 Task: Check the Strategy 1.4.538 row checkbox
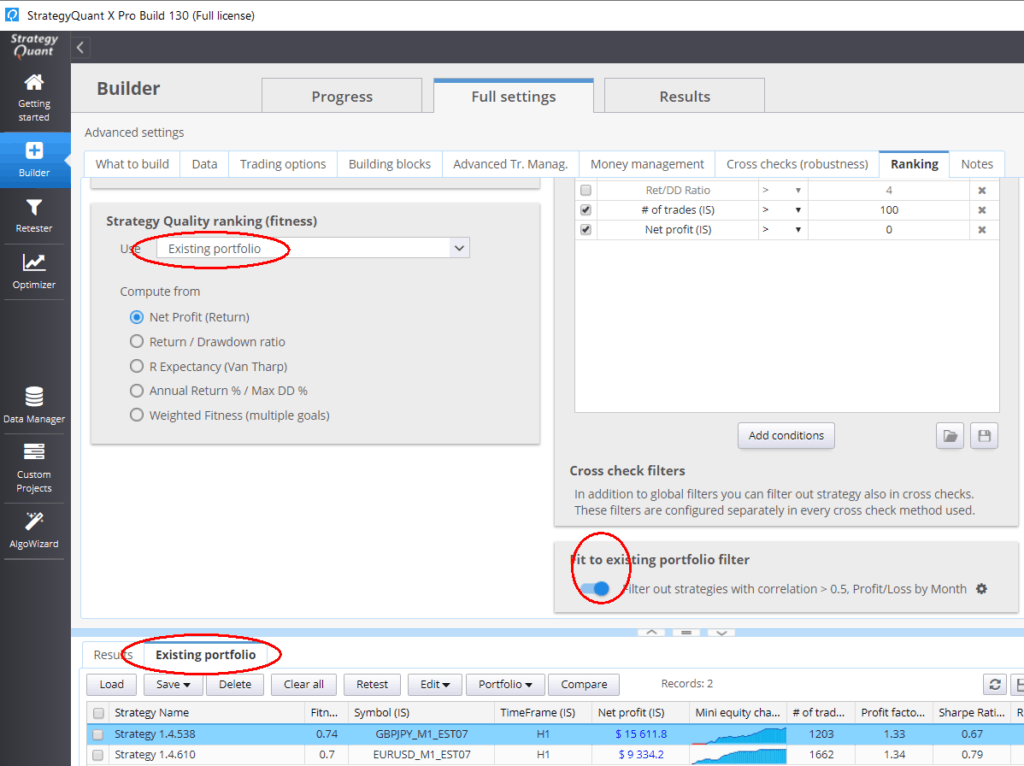point(98,735)
